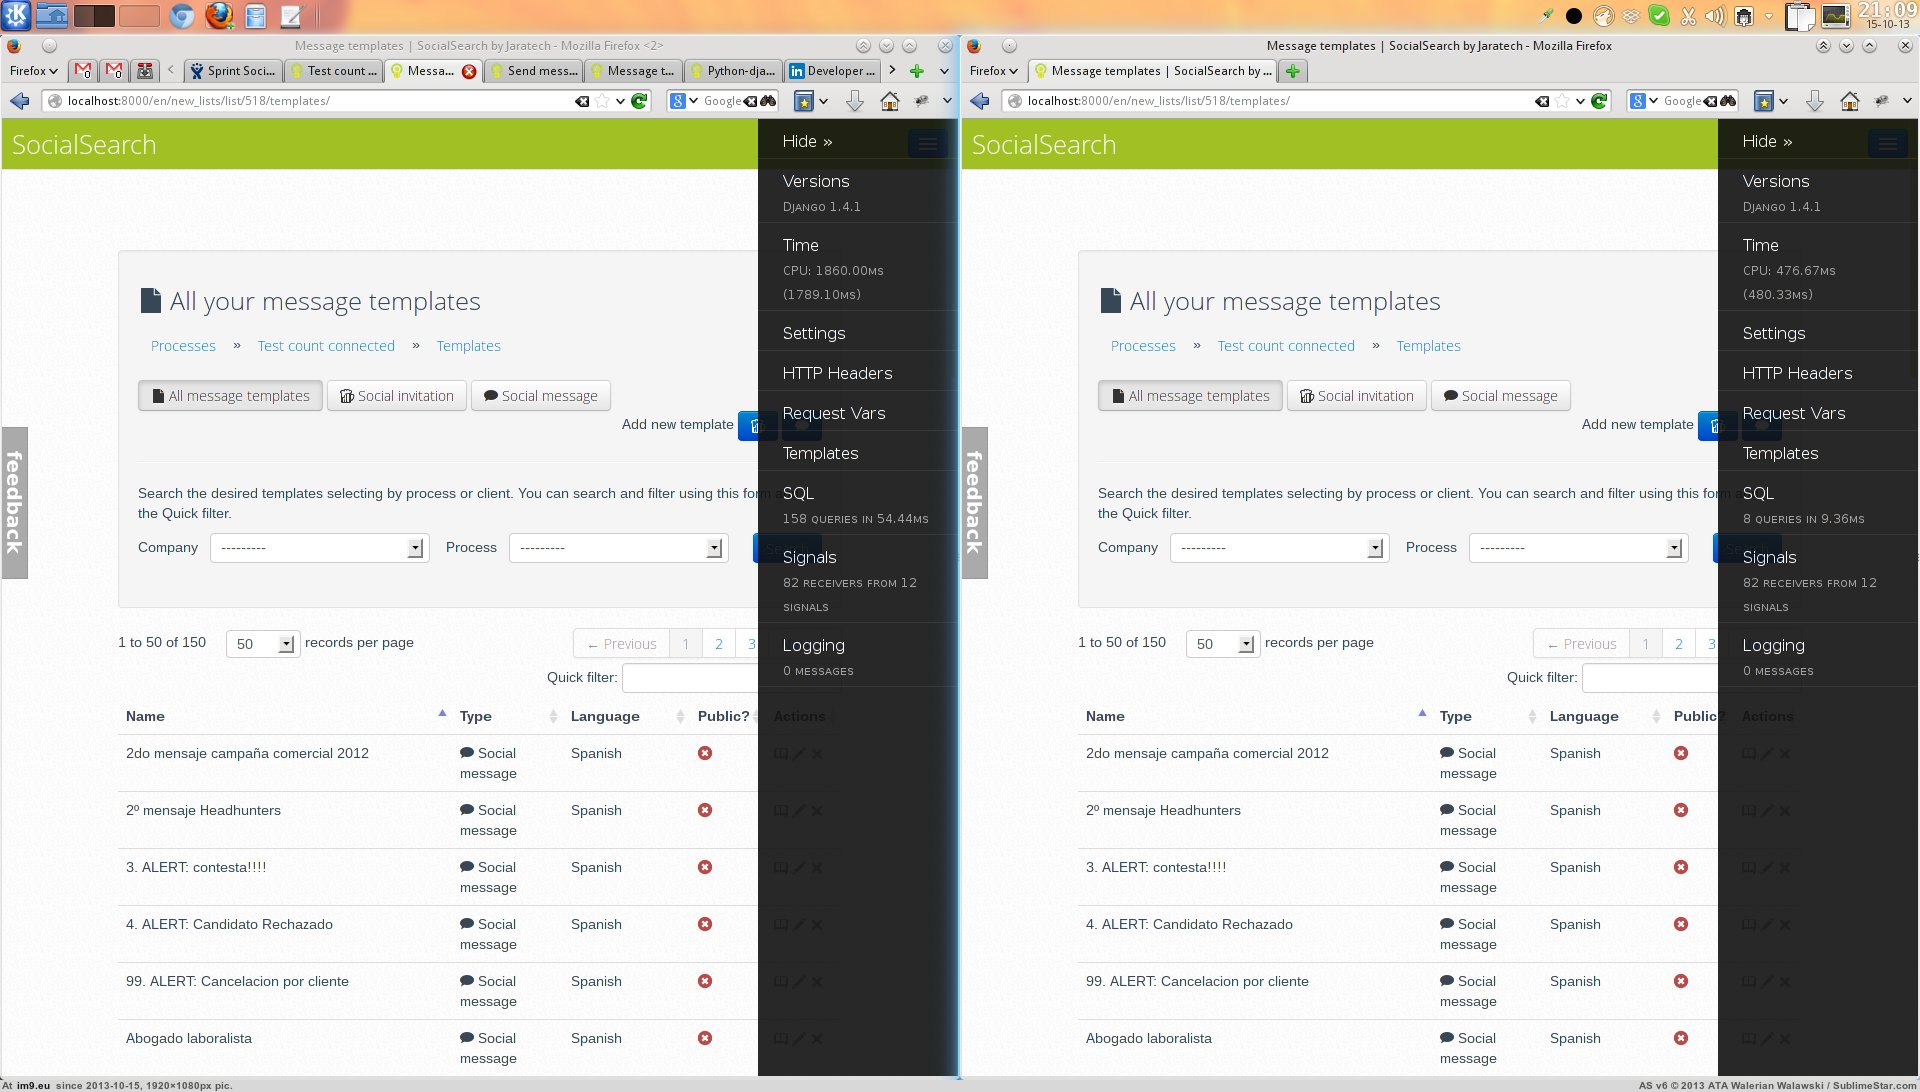Open the first pinned Gmail tab in left Firefox
The image size is (1920, 1092).
coord(83,71)
